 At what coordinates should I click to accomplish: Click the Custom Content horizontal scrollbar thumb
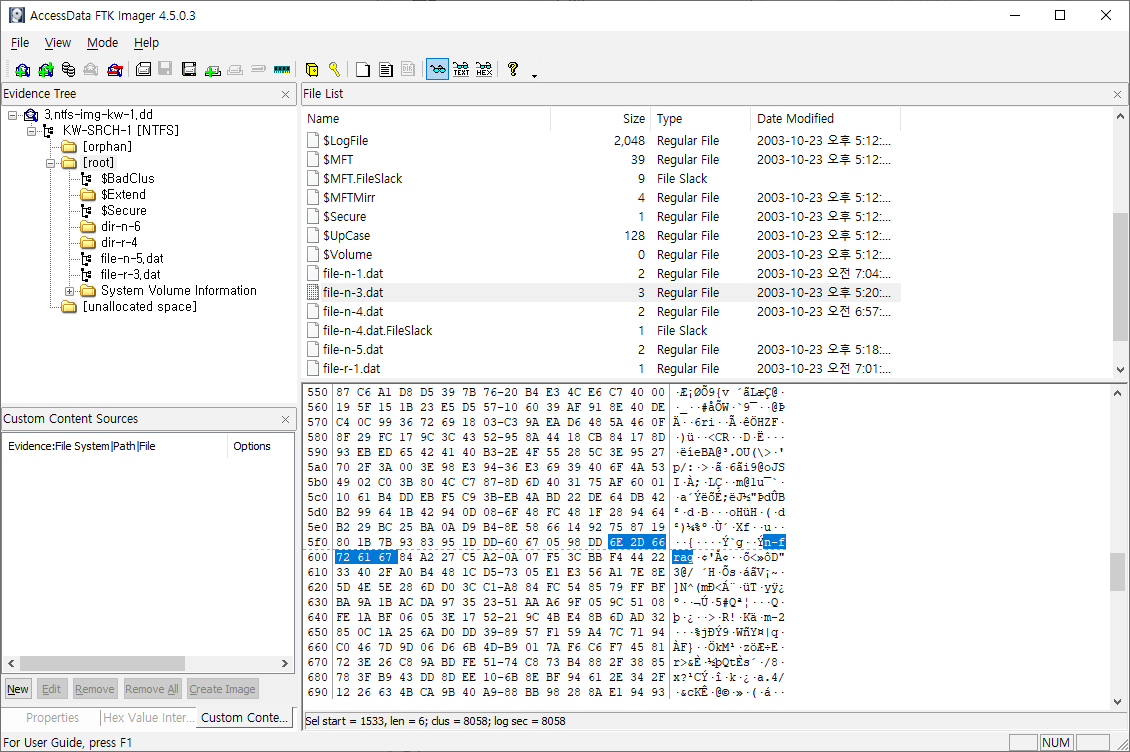(x=102, y=663)
